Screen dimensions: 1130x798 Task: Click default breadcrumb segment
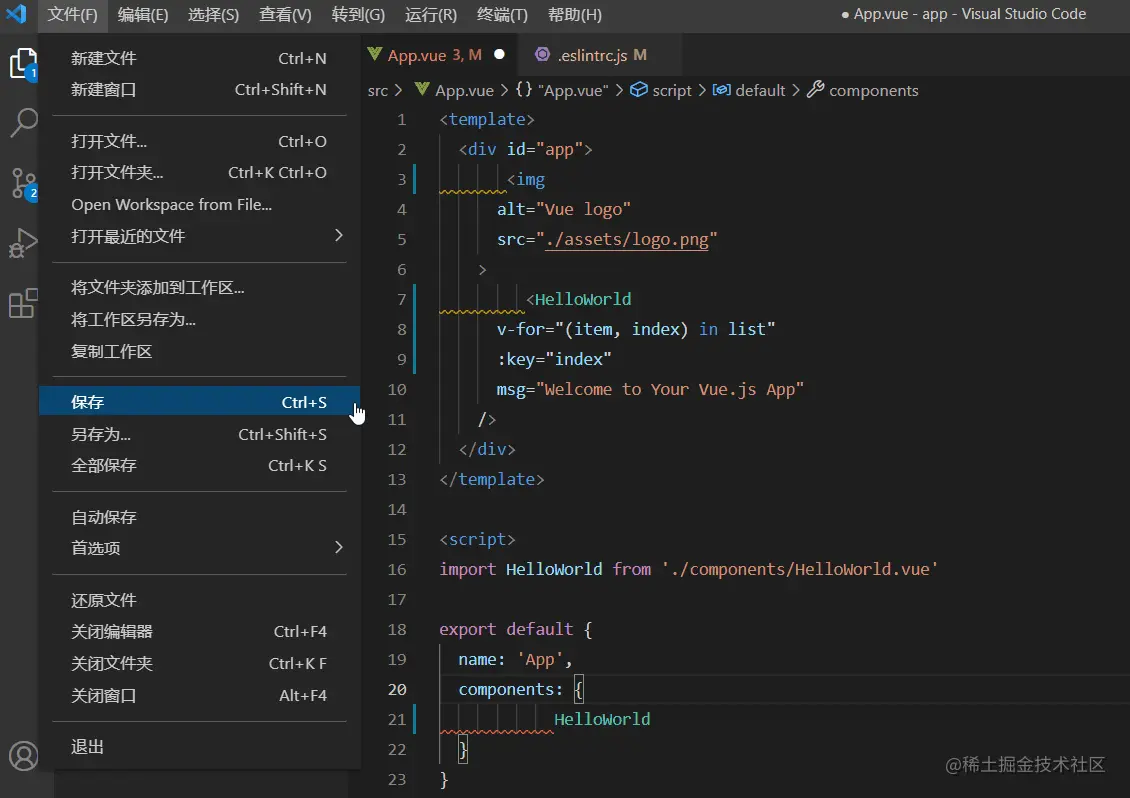click(x=760, y=91)
